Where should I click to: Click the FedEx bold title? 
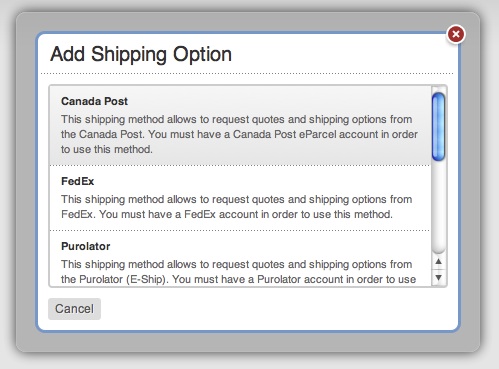78,181
